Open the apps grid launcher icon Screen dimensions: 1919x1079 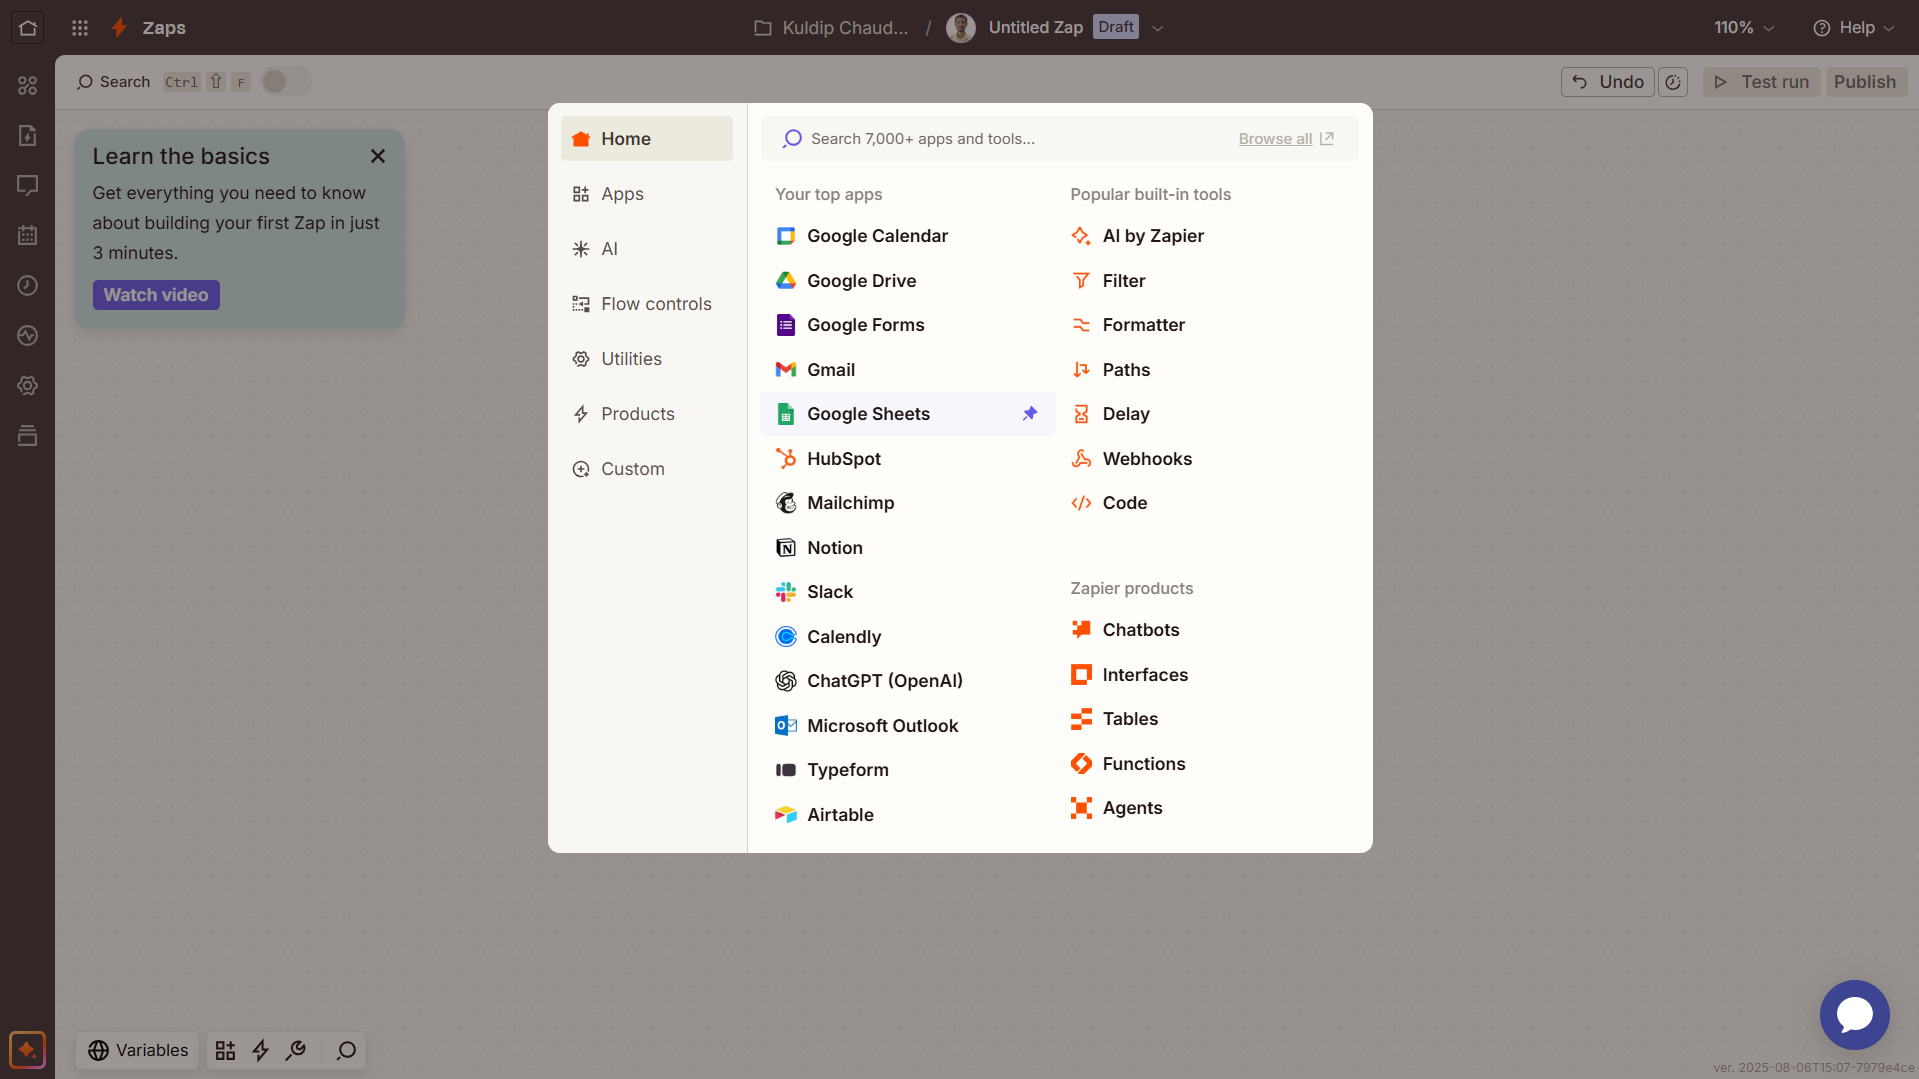[x=80, y=28]
